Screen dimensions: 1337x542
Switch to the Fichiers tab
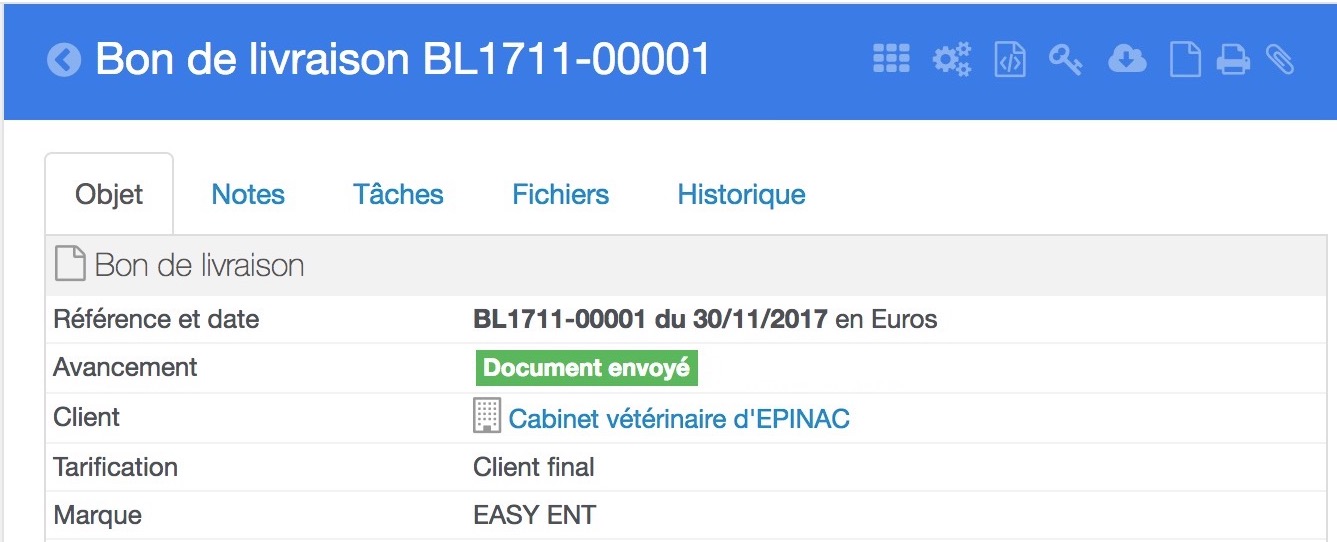coord(561,194)
